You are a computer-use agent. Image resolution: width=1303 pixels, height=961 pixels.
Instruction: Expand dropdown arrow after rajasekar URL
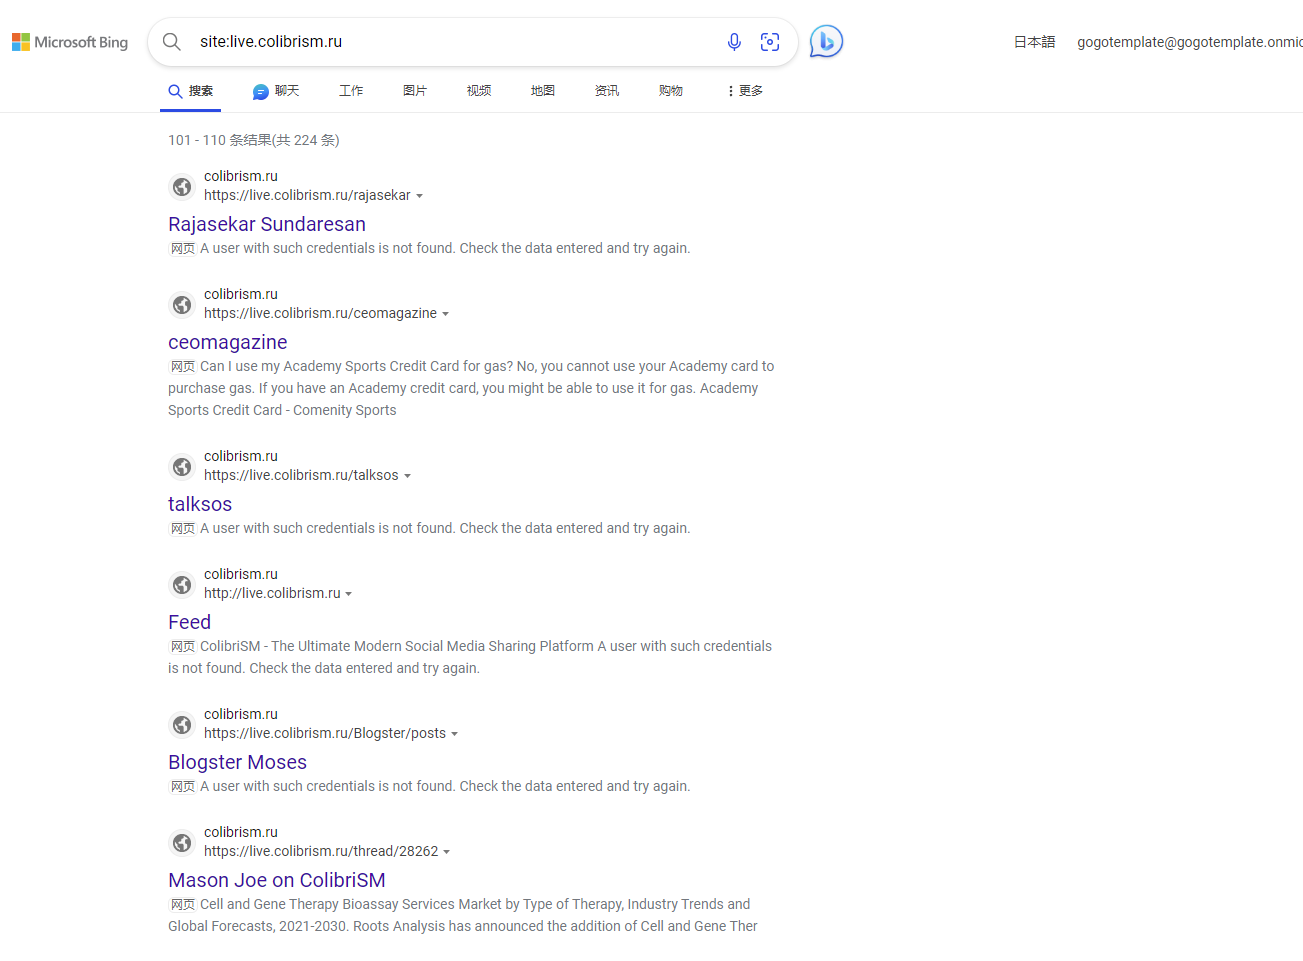tap(419, 196)
